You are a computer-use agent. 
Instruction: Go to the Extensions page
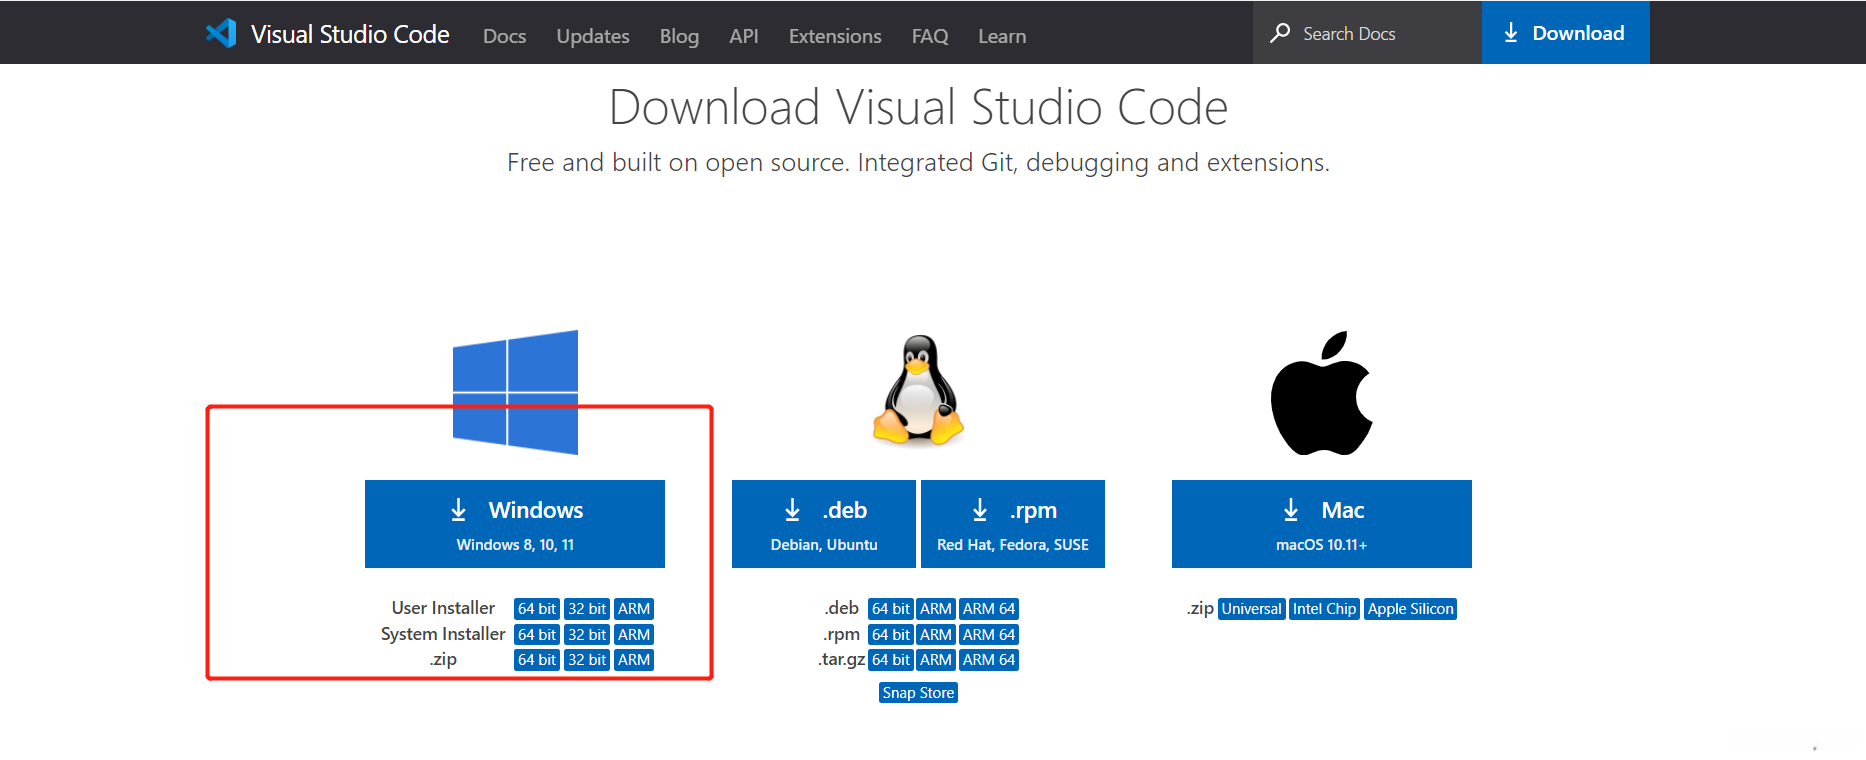coord(835,36)
